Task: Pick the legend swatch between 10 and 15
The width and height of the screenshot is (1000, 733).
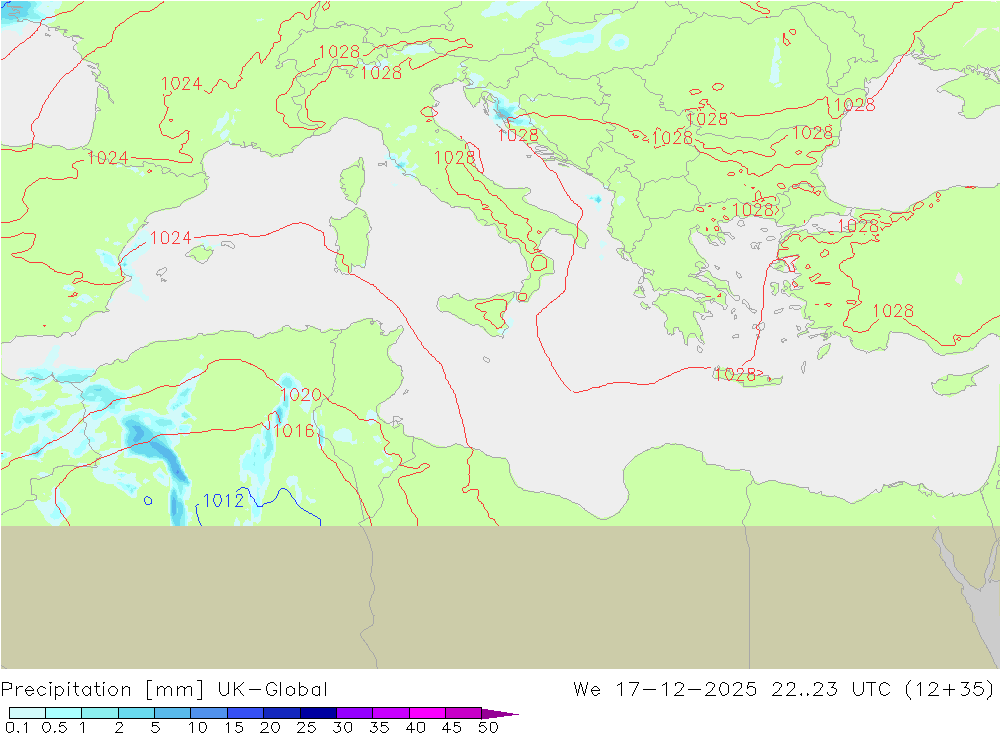Action: pyautogui.click(x=209, y=713)
